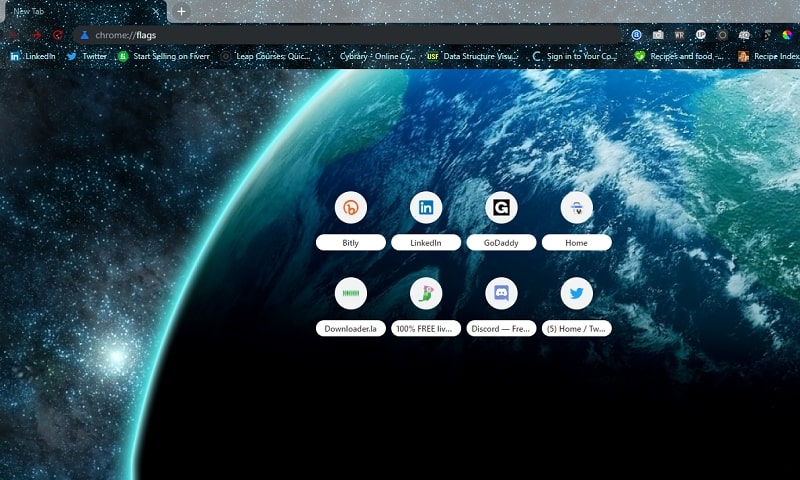
Task: Open 'Cybrary - Online Cy...' bookmark
Action: point(378,56)
